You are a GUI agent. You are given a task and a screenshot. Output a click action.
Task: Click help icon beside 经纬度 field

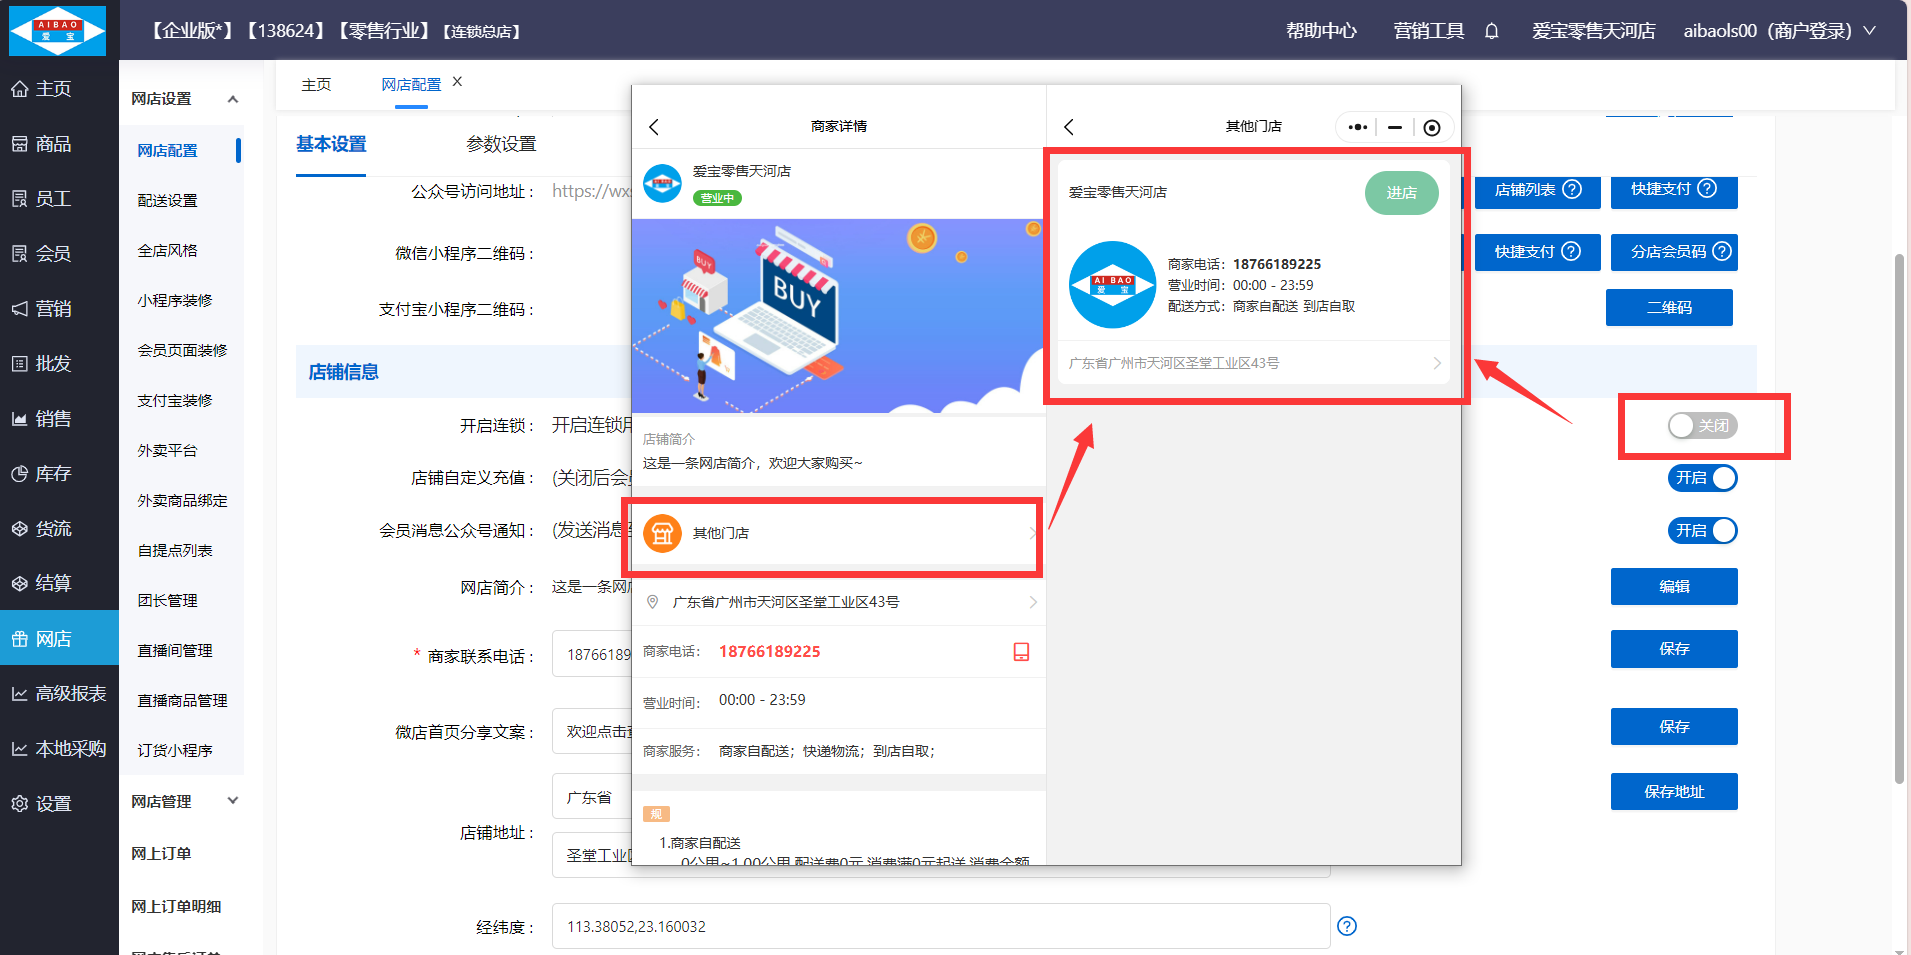pyautogui.click(x=1347, y=926)
